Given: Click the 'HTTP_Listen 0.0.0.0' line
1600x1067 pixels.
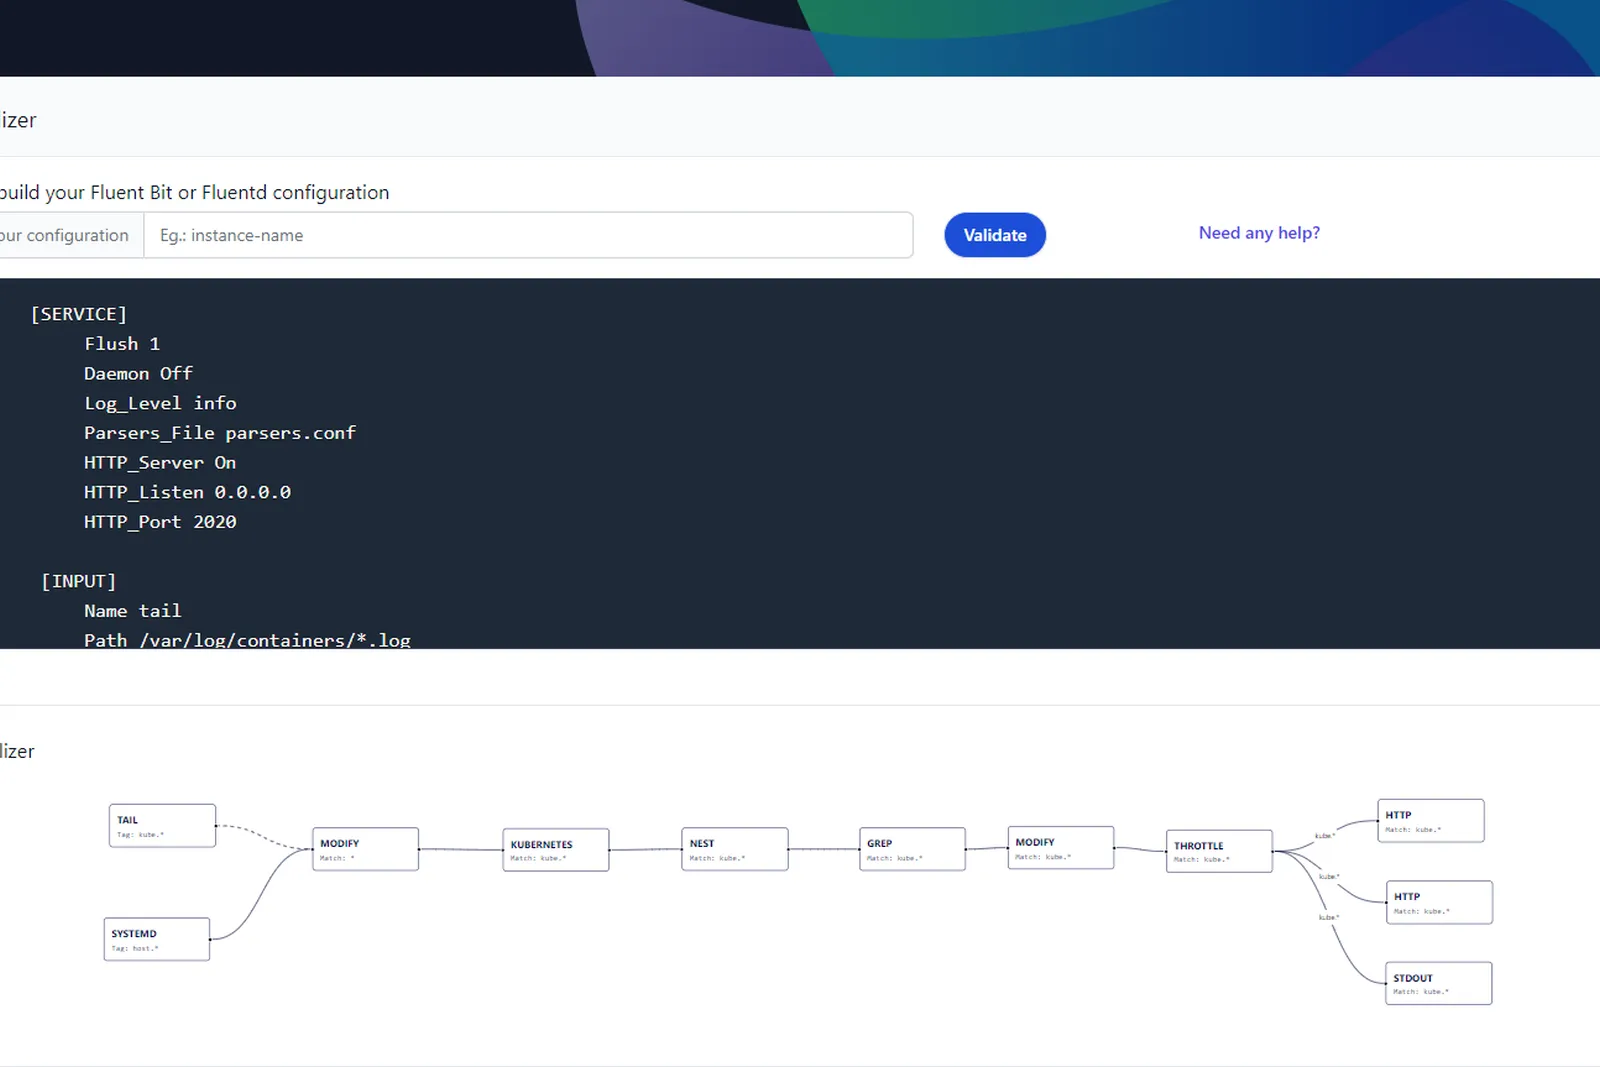Looking at the screenshot, I should pyautogui.click(x=187, y=492).
